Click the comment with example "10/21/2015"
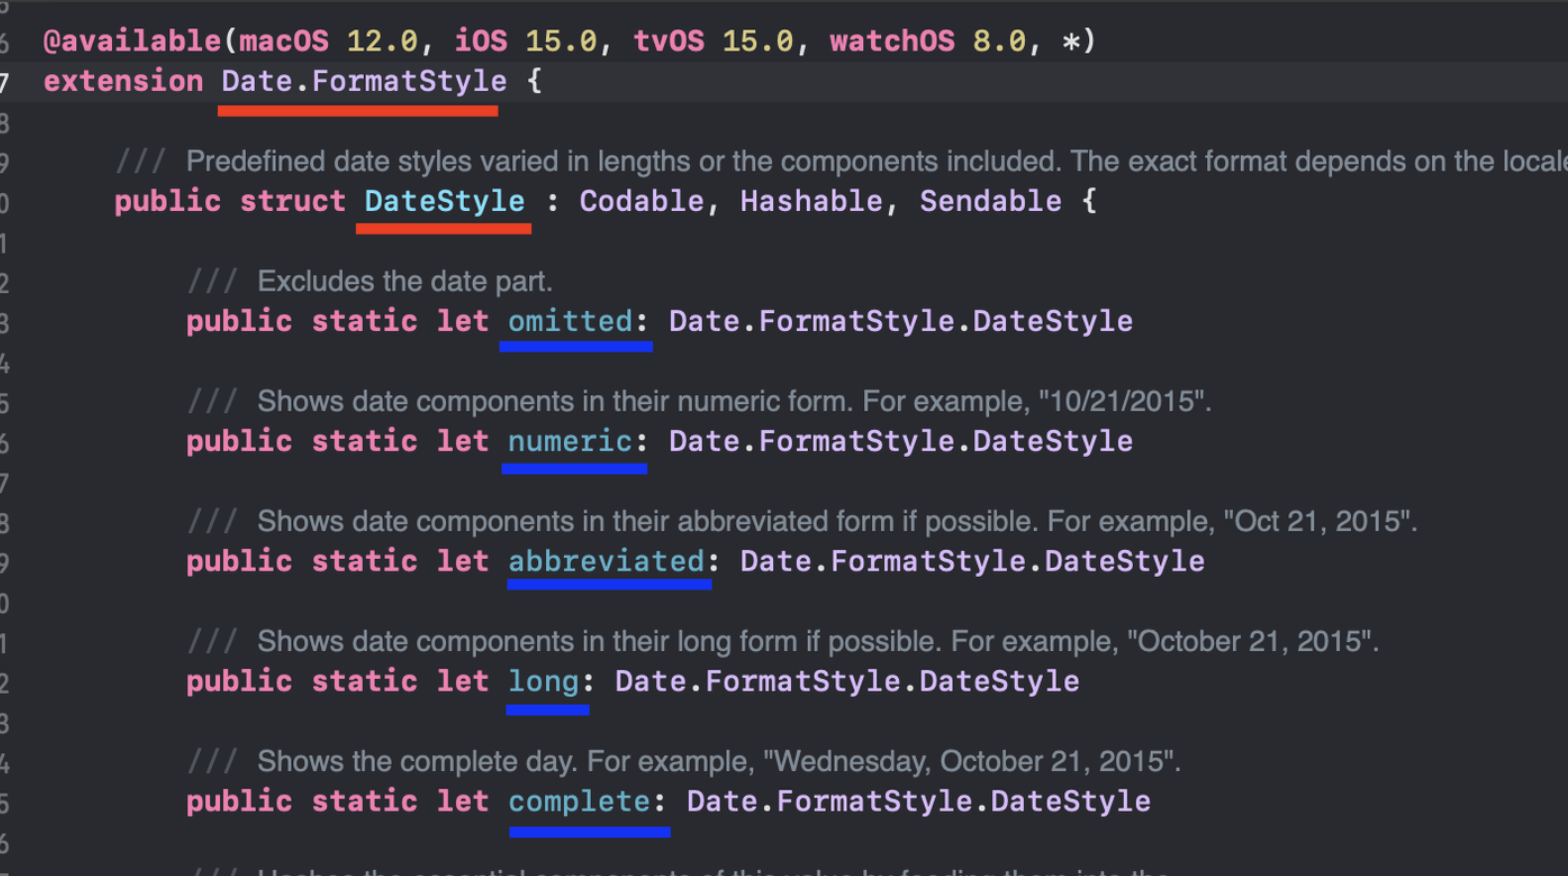 [x=699, y=401]
